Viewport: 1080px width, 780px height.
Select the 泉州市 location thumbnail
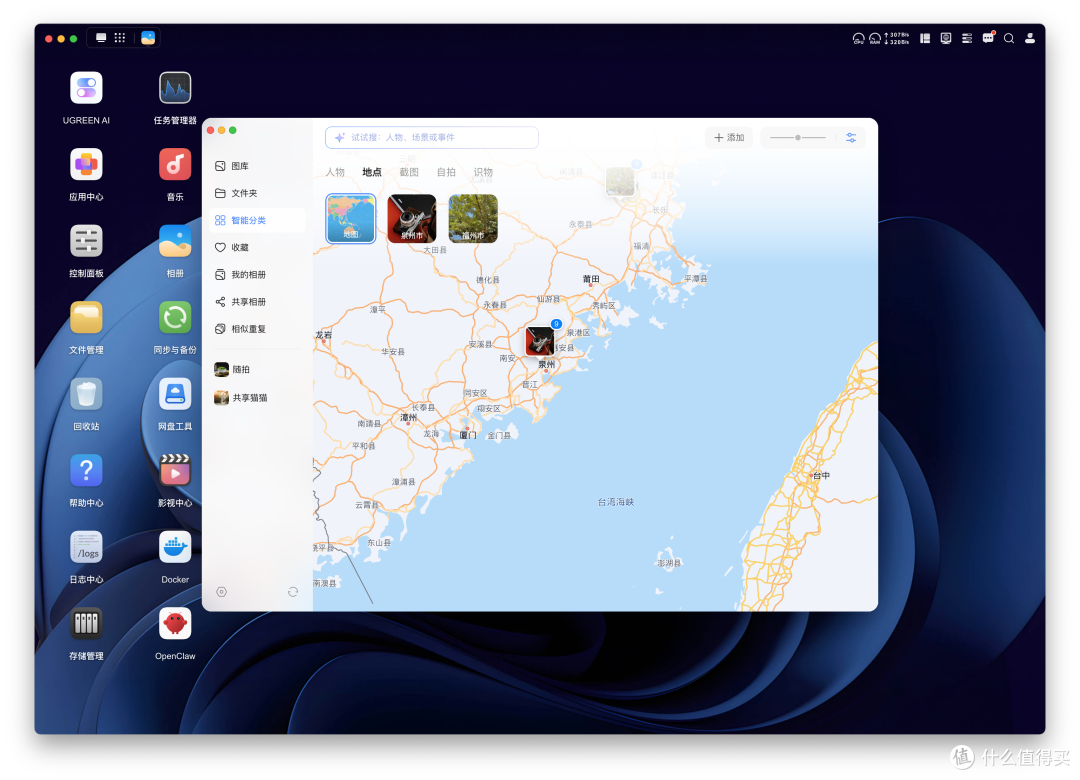[x=412, y=218]
